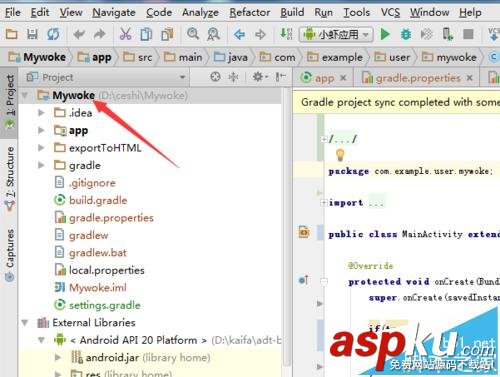Click the Undo arrow icon
This screenshot has width=500, height=377.
pyautogui.click(x=79, y=34)
